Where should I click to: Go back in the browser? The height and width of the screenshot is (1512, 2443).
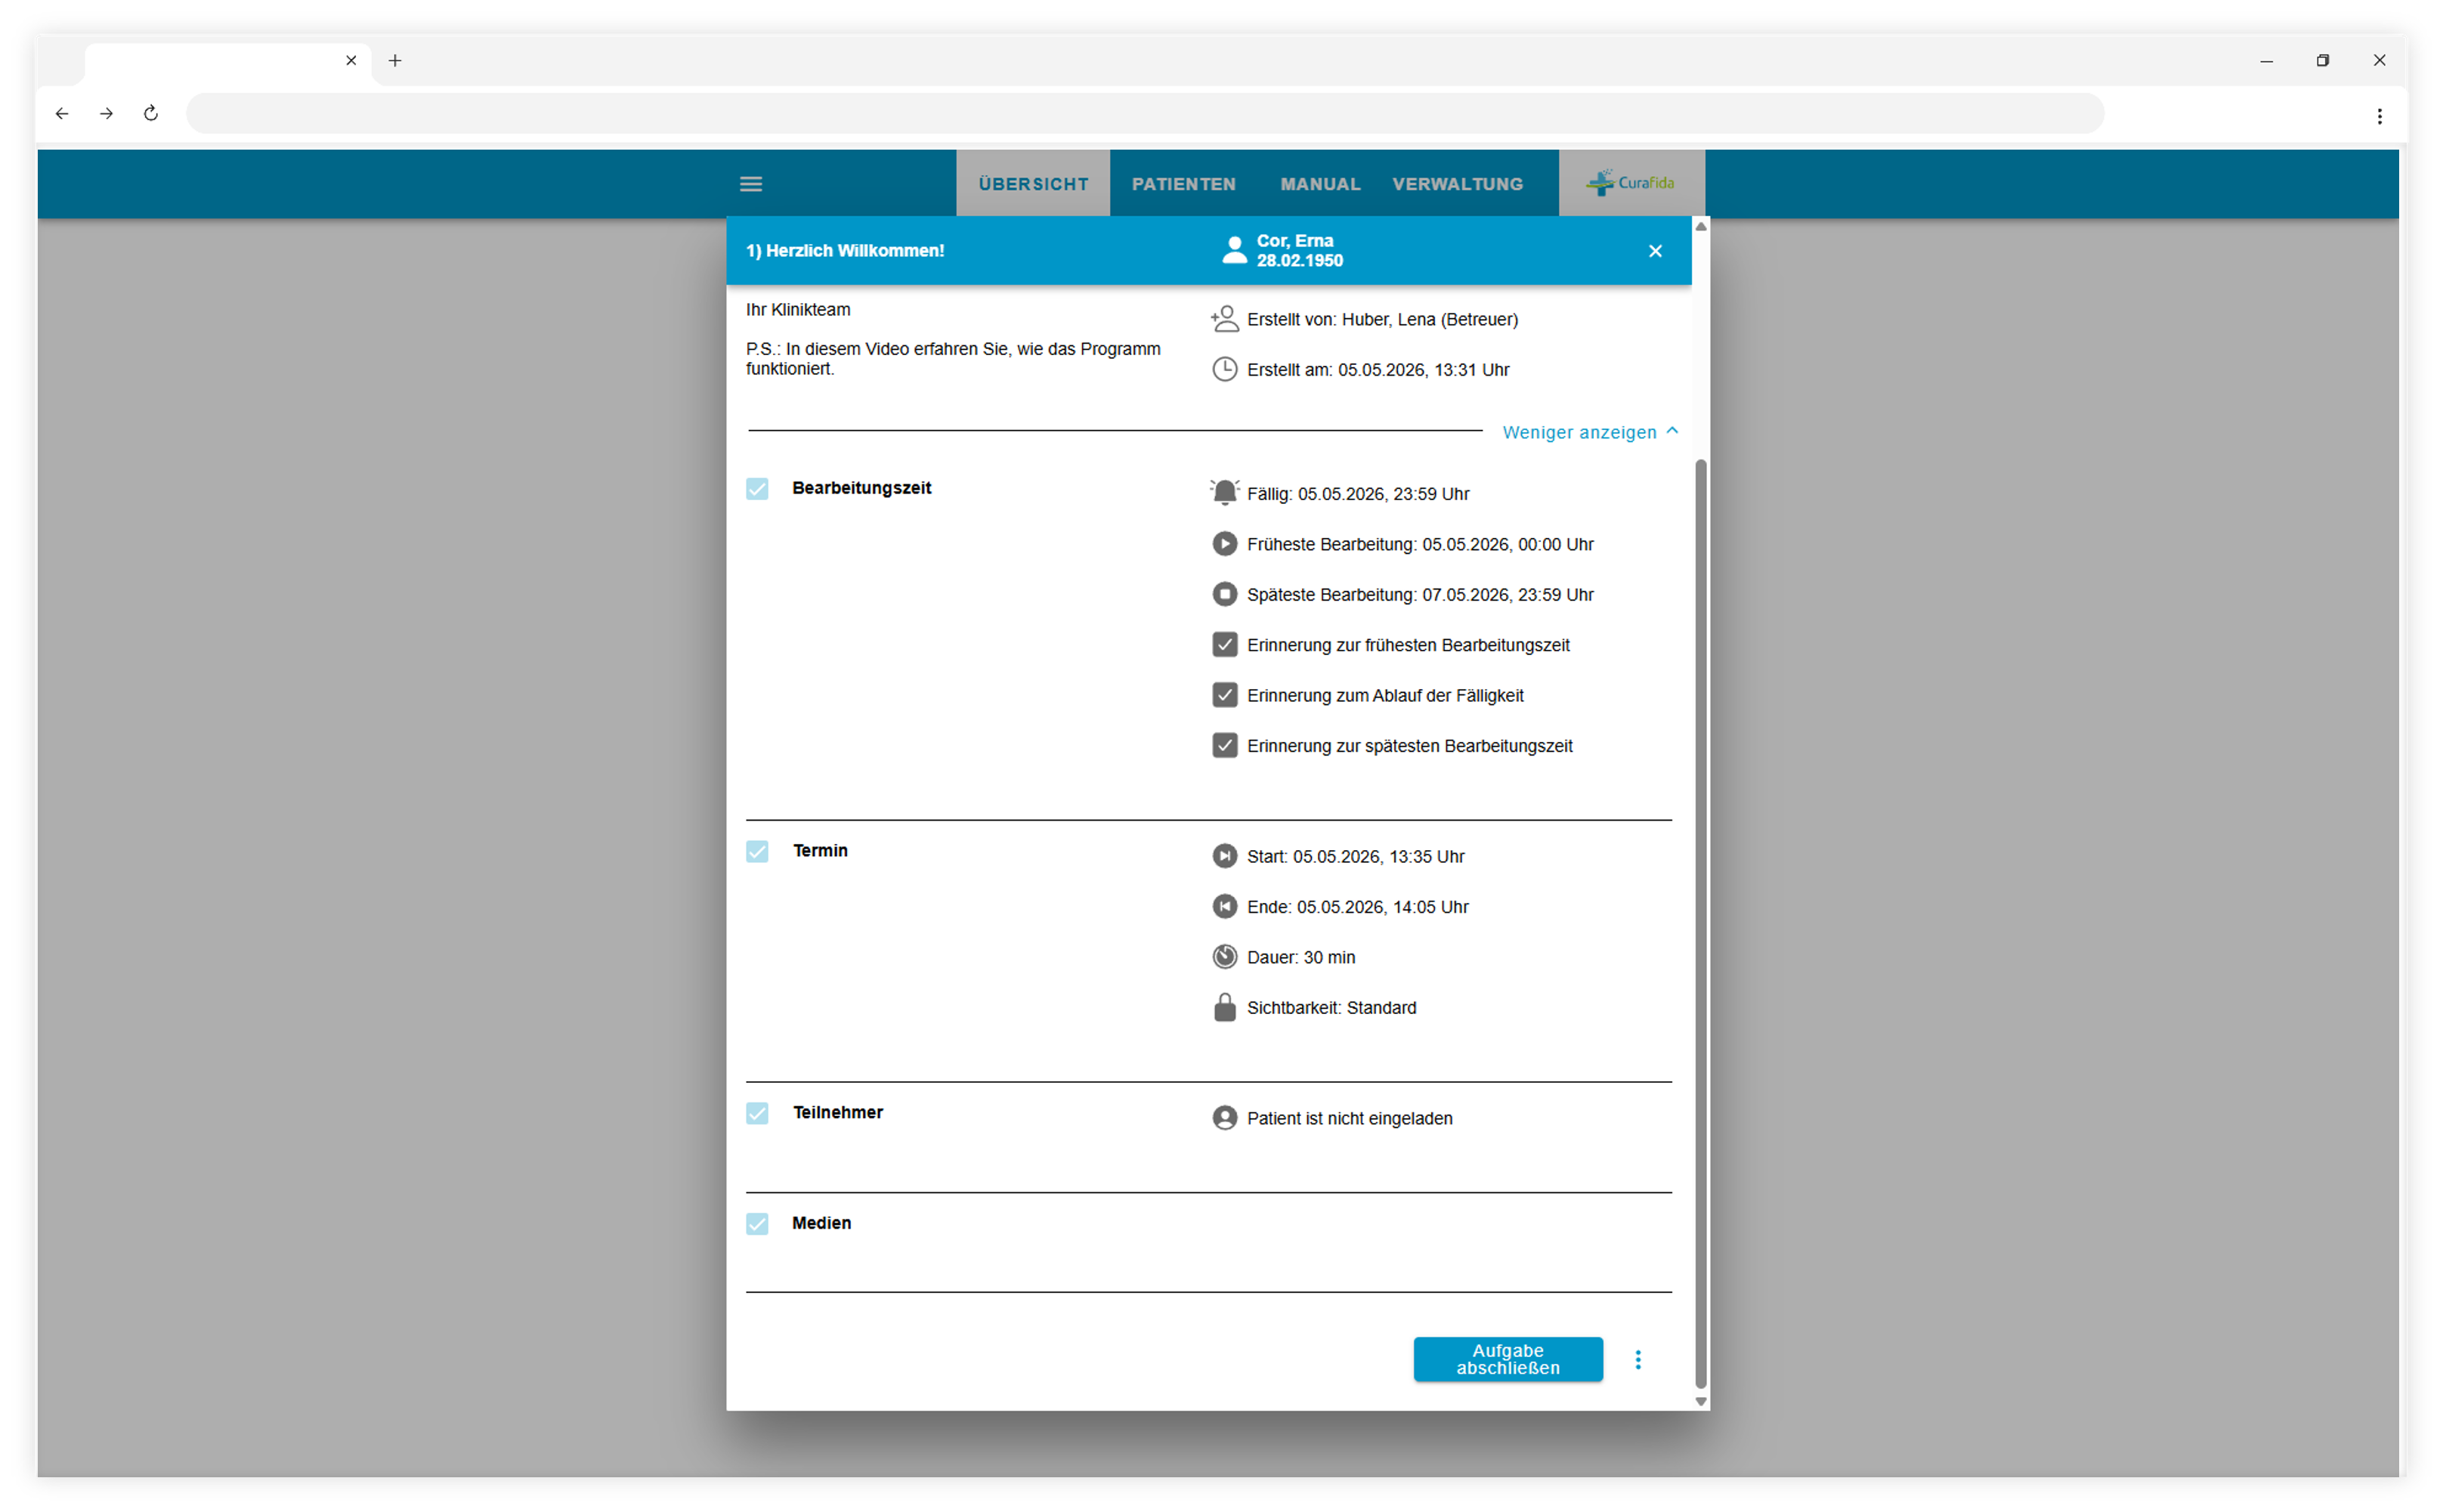[62, 113]
